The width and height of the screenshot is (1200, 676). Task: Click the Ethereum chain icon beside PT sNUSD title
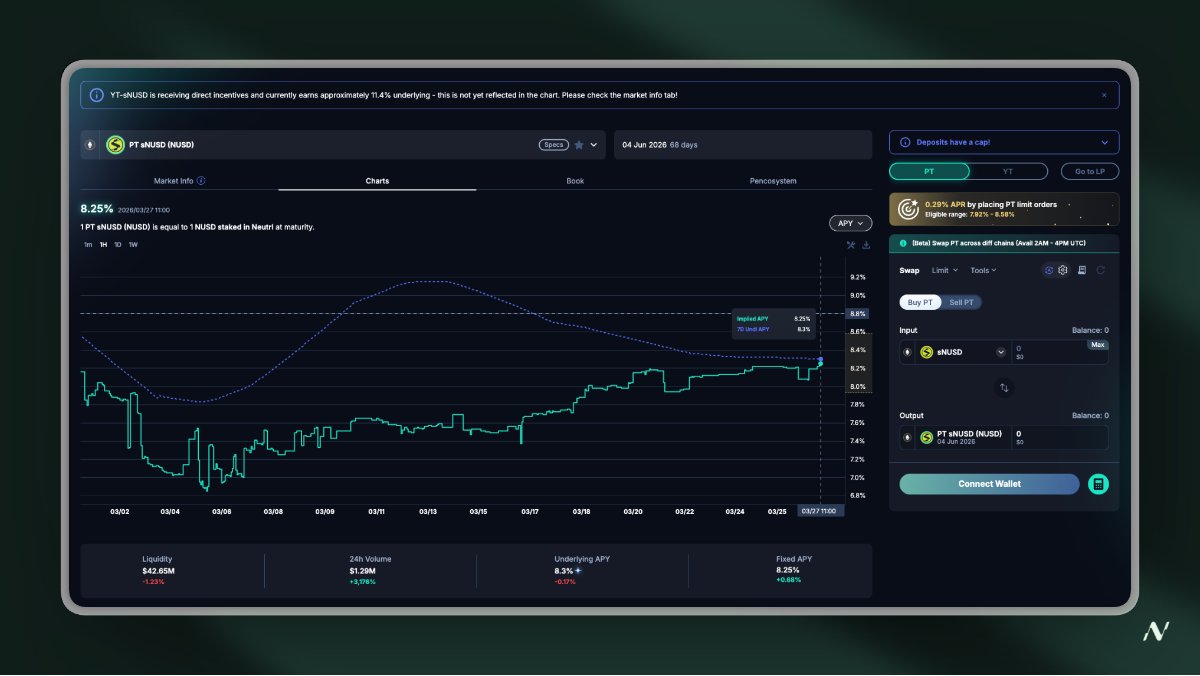(92, 145)
